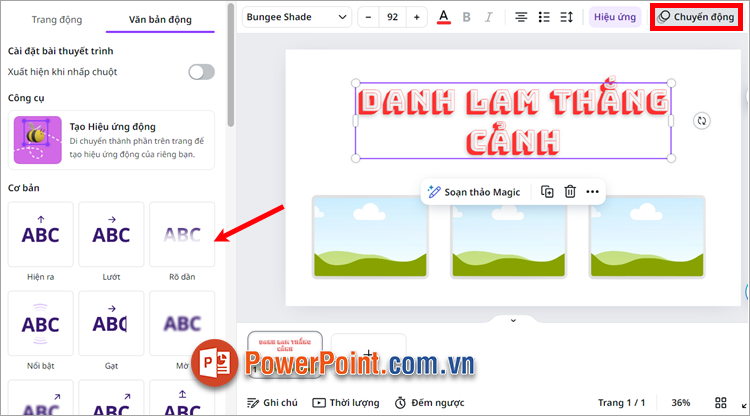
Task: Open the text alignment option
Action: click(x=521, y=17)
